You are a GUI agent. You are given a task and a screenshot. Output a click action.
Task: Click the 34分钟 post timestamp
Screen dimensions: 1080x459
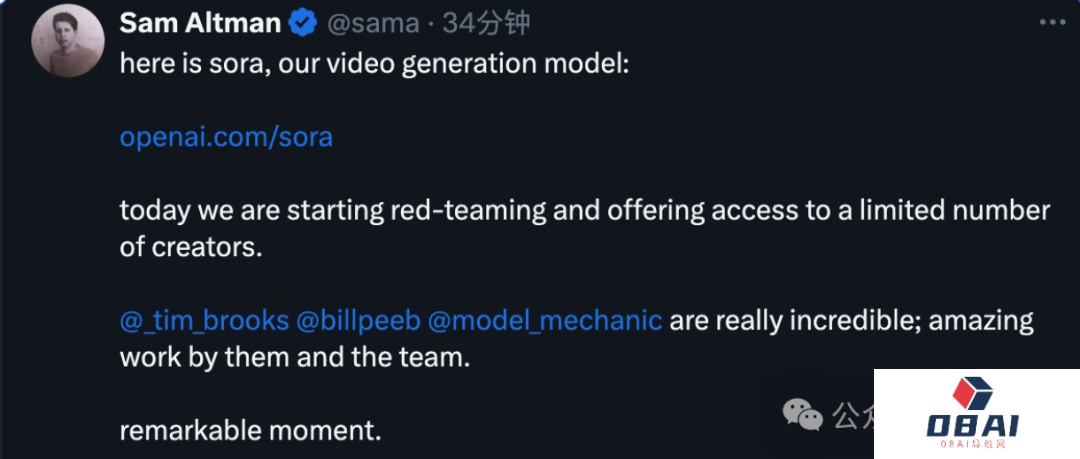[486, 22]
